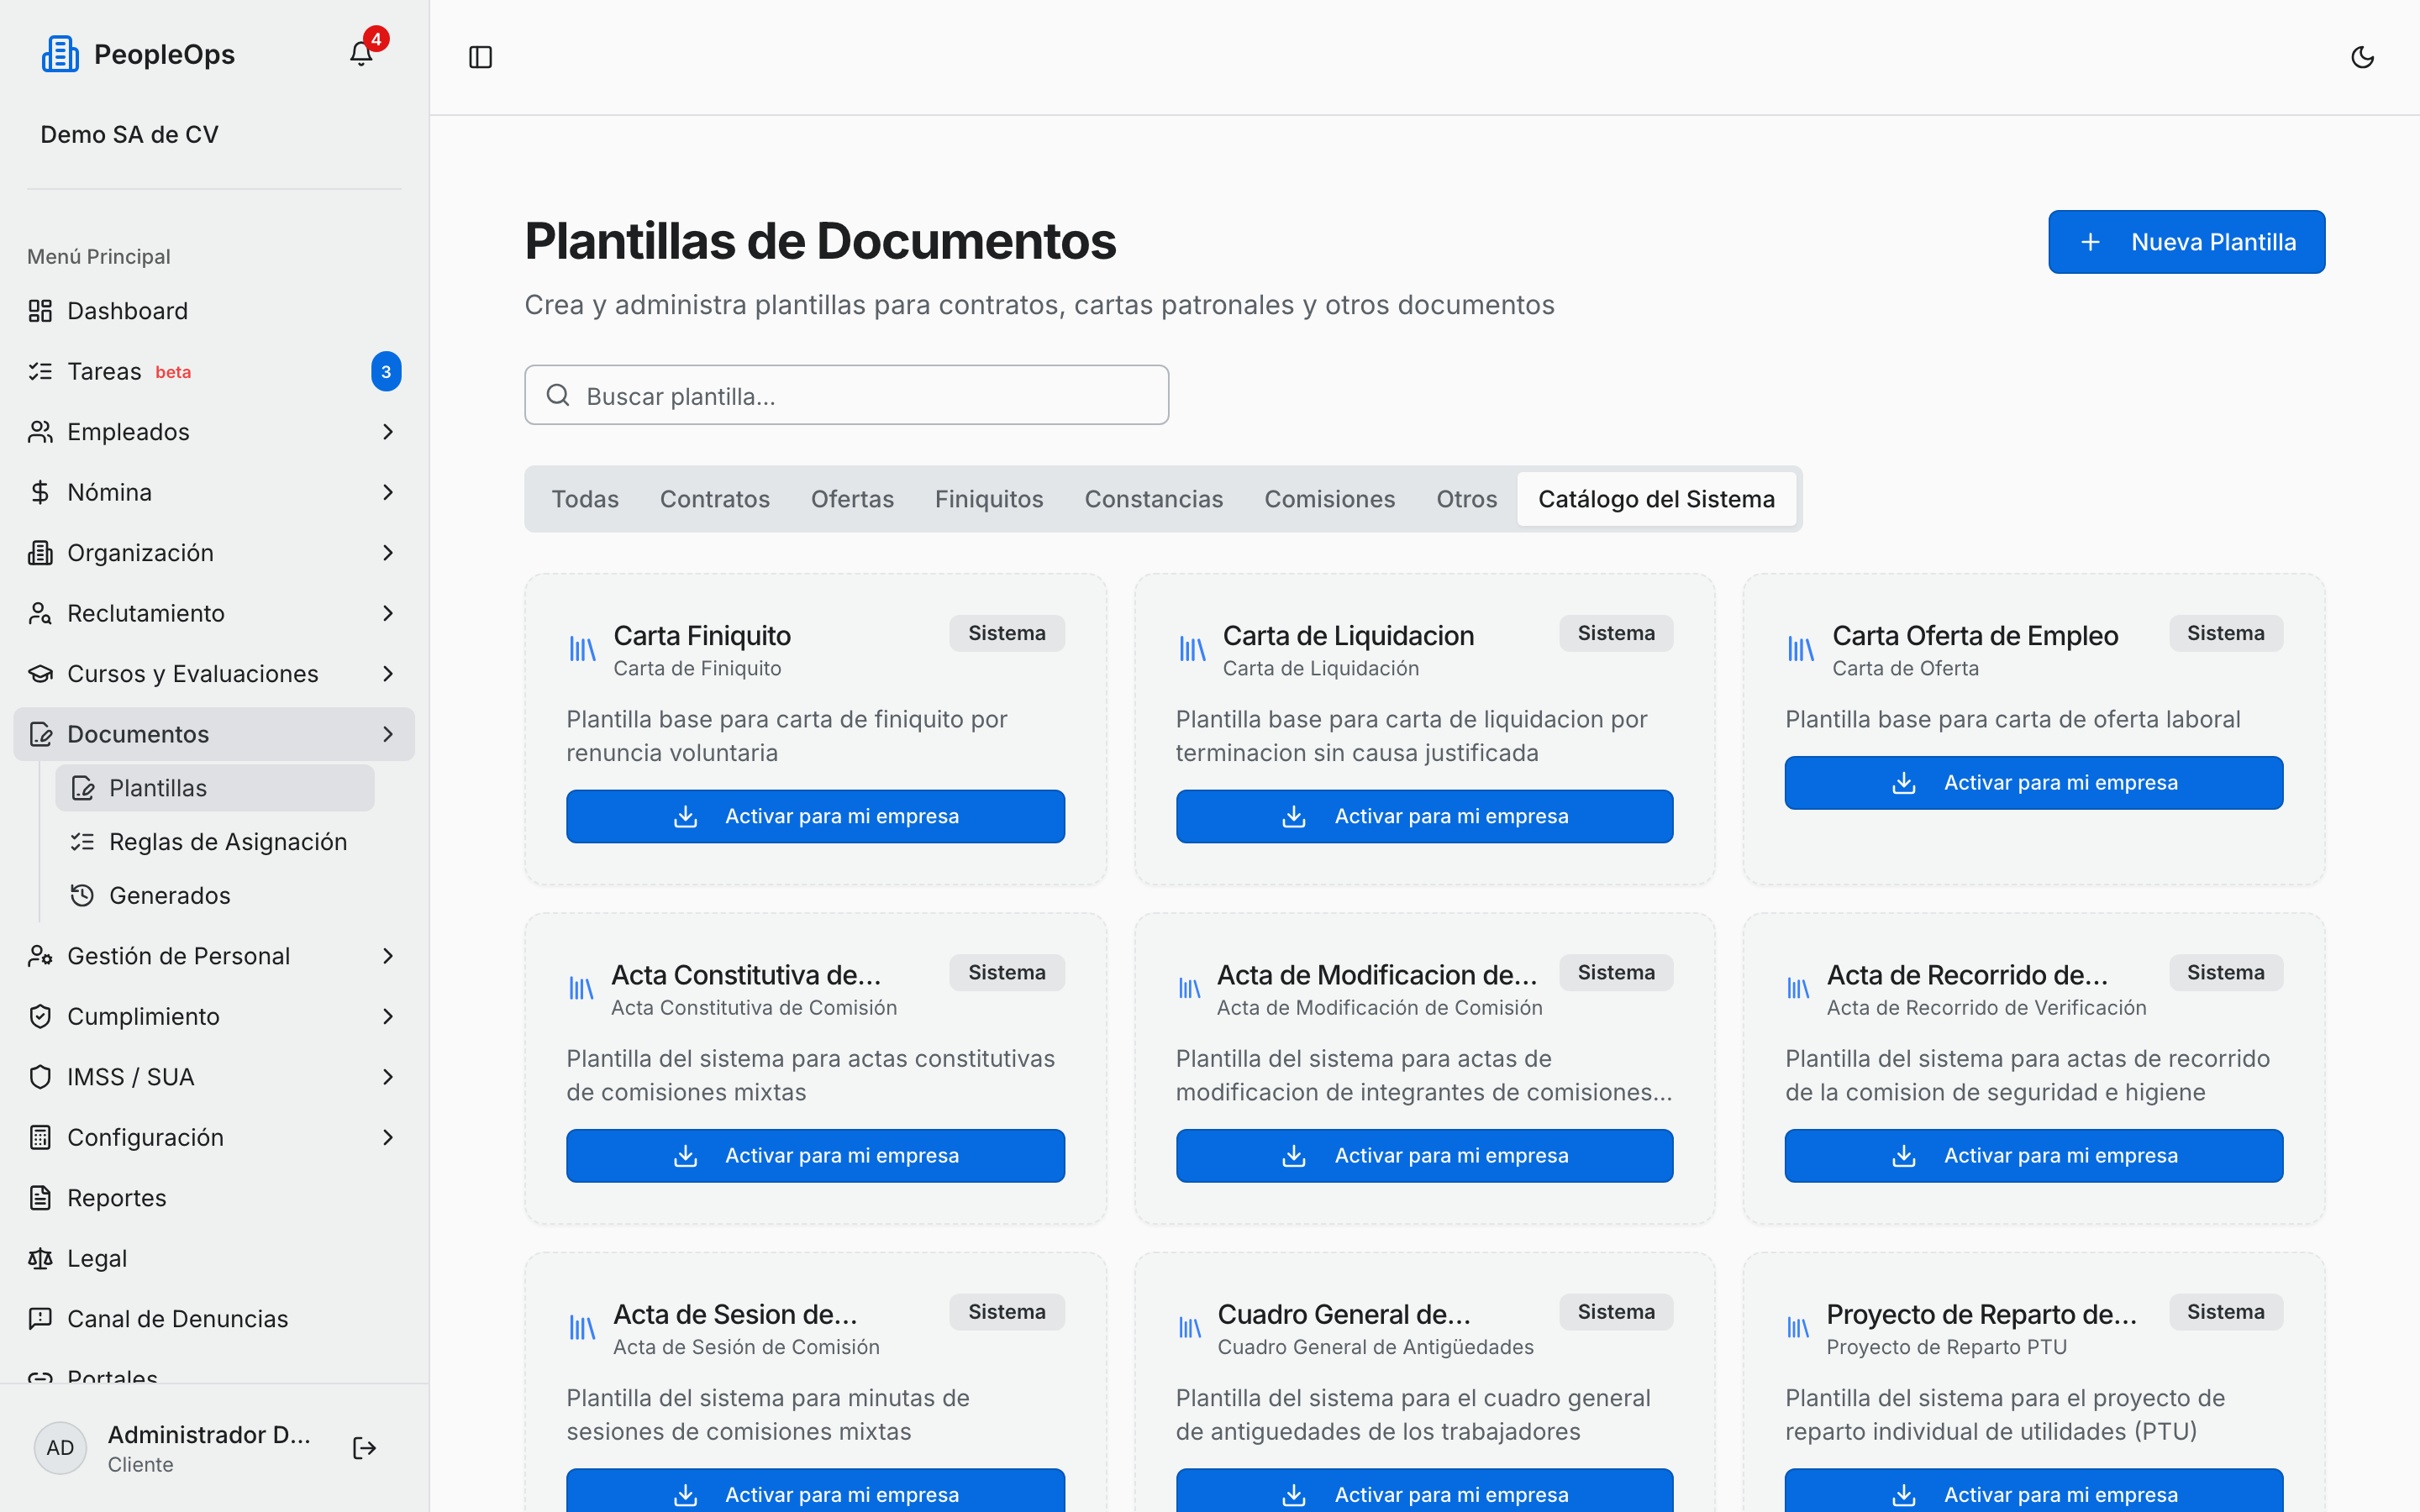The image size is (2420, 1512).
Task: Click the Reportes document icon
Action: coord(40,1198)
